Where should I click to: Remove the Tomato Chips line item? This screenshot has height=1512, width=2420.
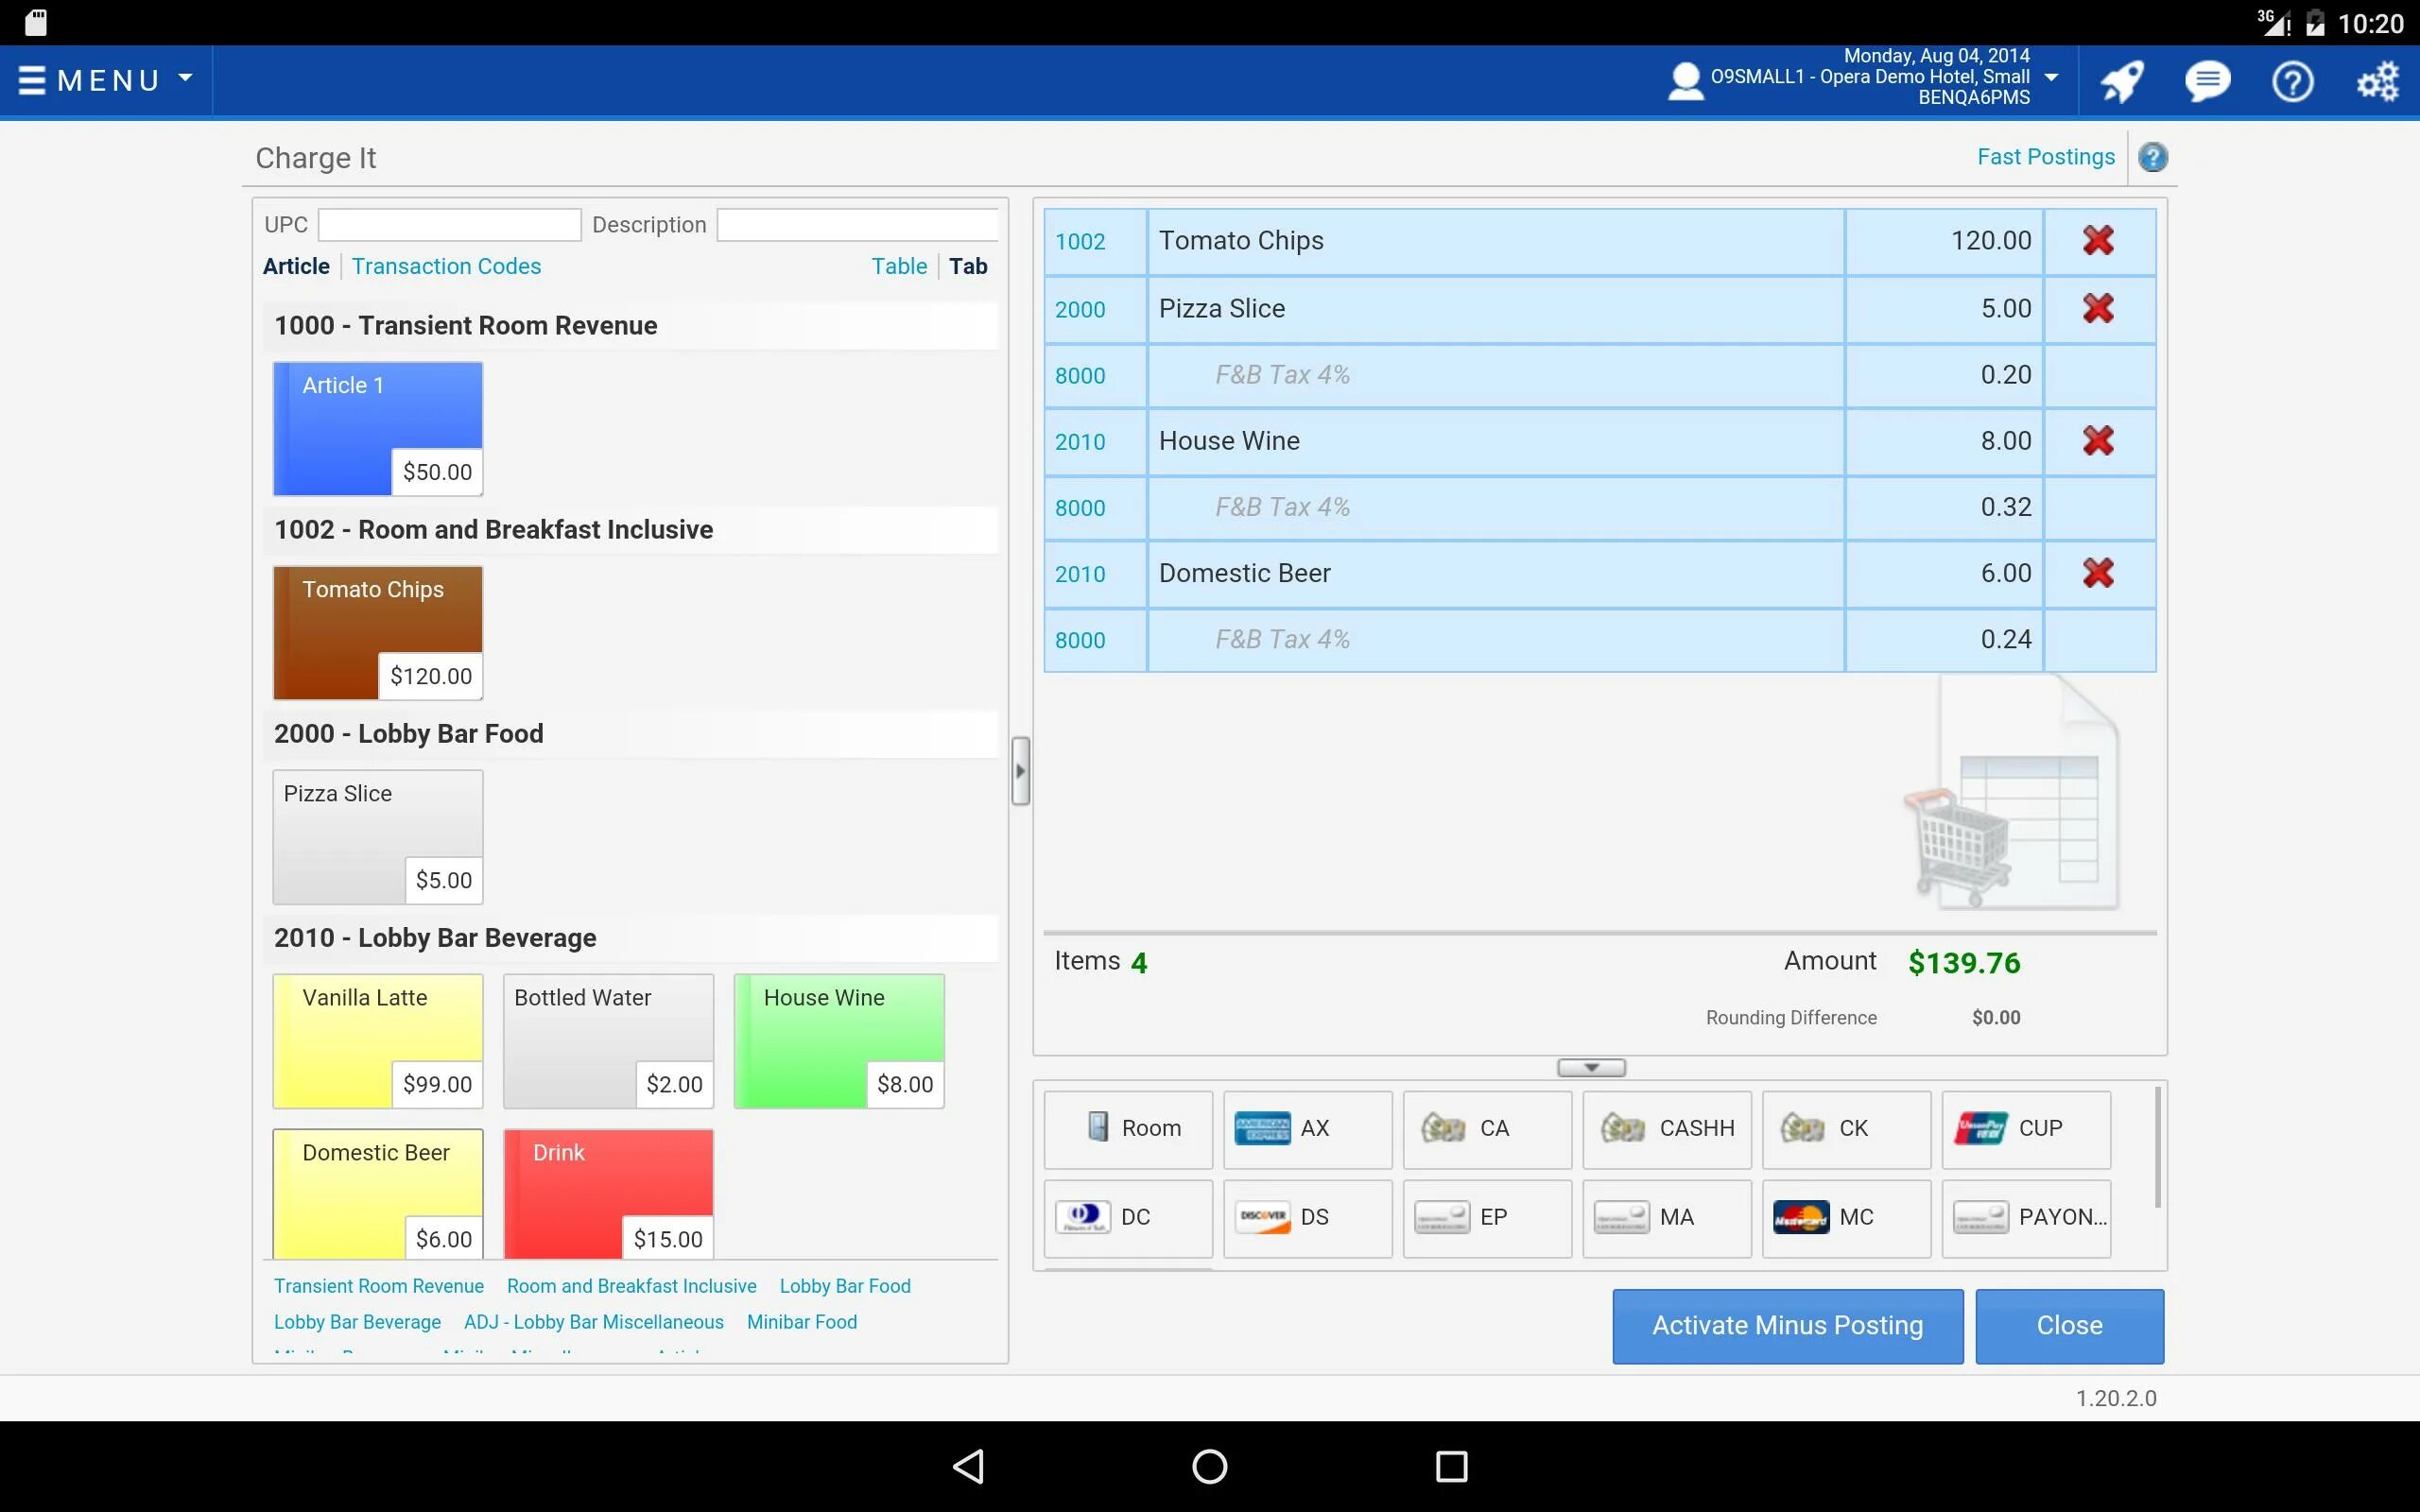click(x=2097, y=240)
